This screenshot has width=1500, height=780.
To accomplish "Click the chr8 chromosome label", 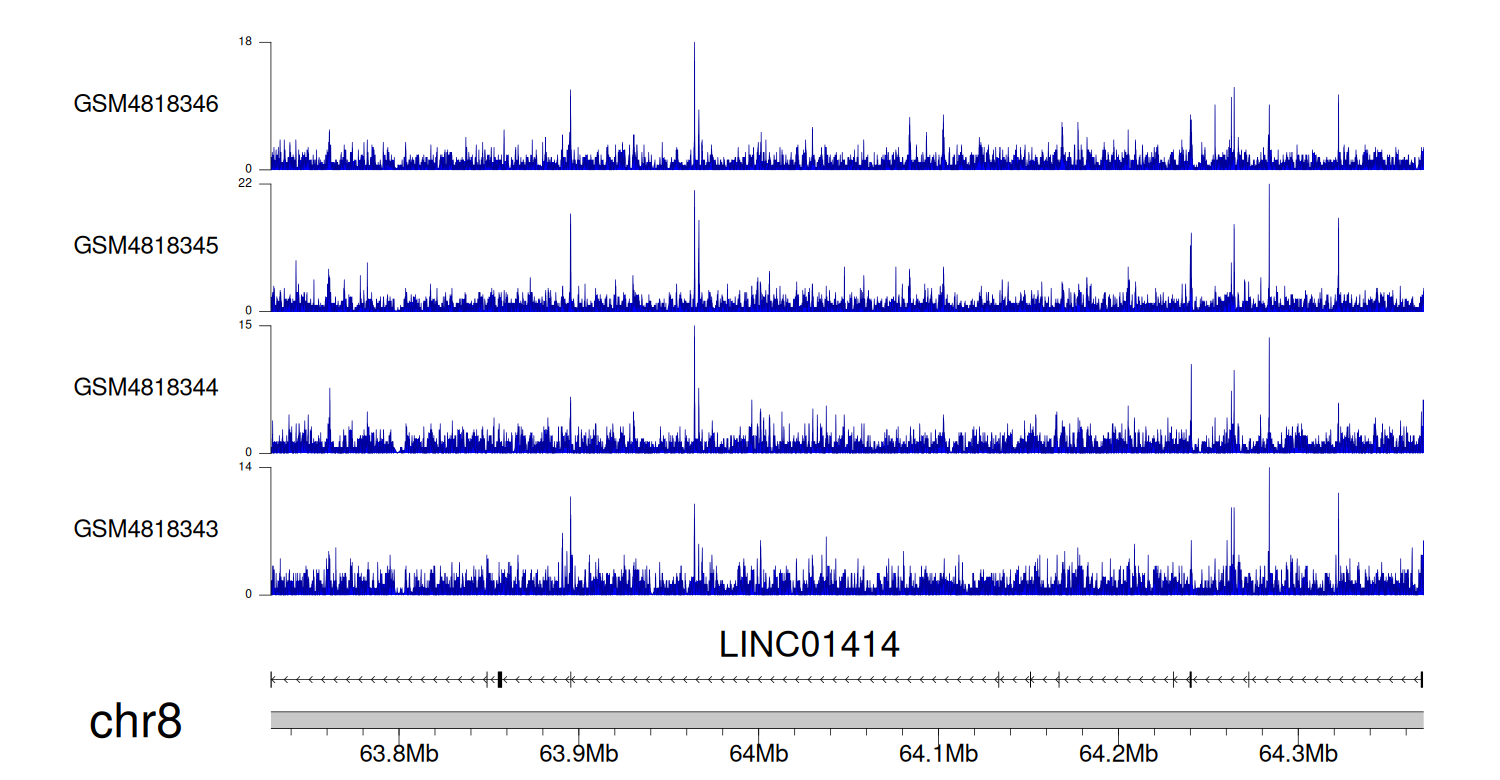I will [136, 721].
